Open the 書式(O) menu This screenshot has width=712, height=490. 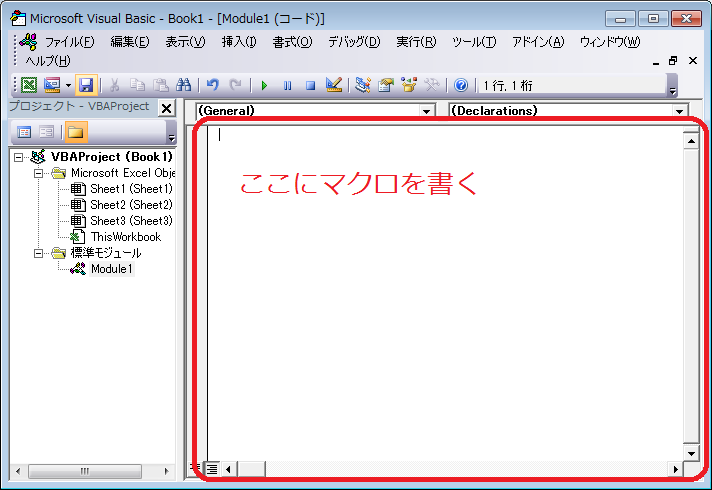pyautogui.click(x=292, y=42)
